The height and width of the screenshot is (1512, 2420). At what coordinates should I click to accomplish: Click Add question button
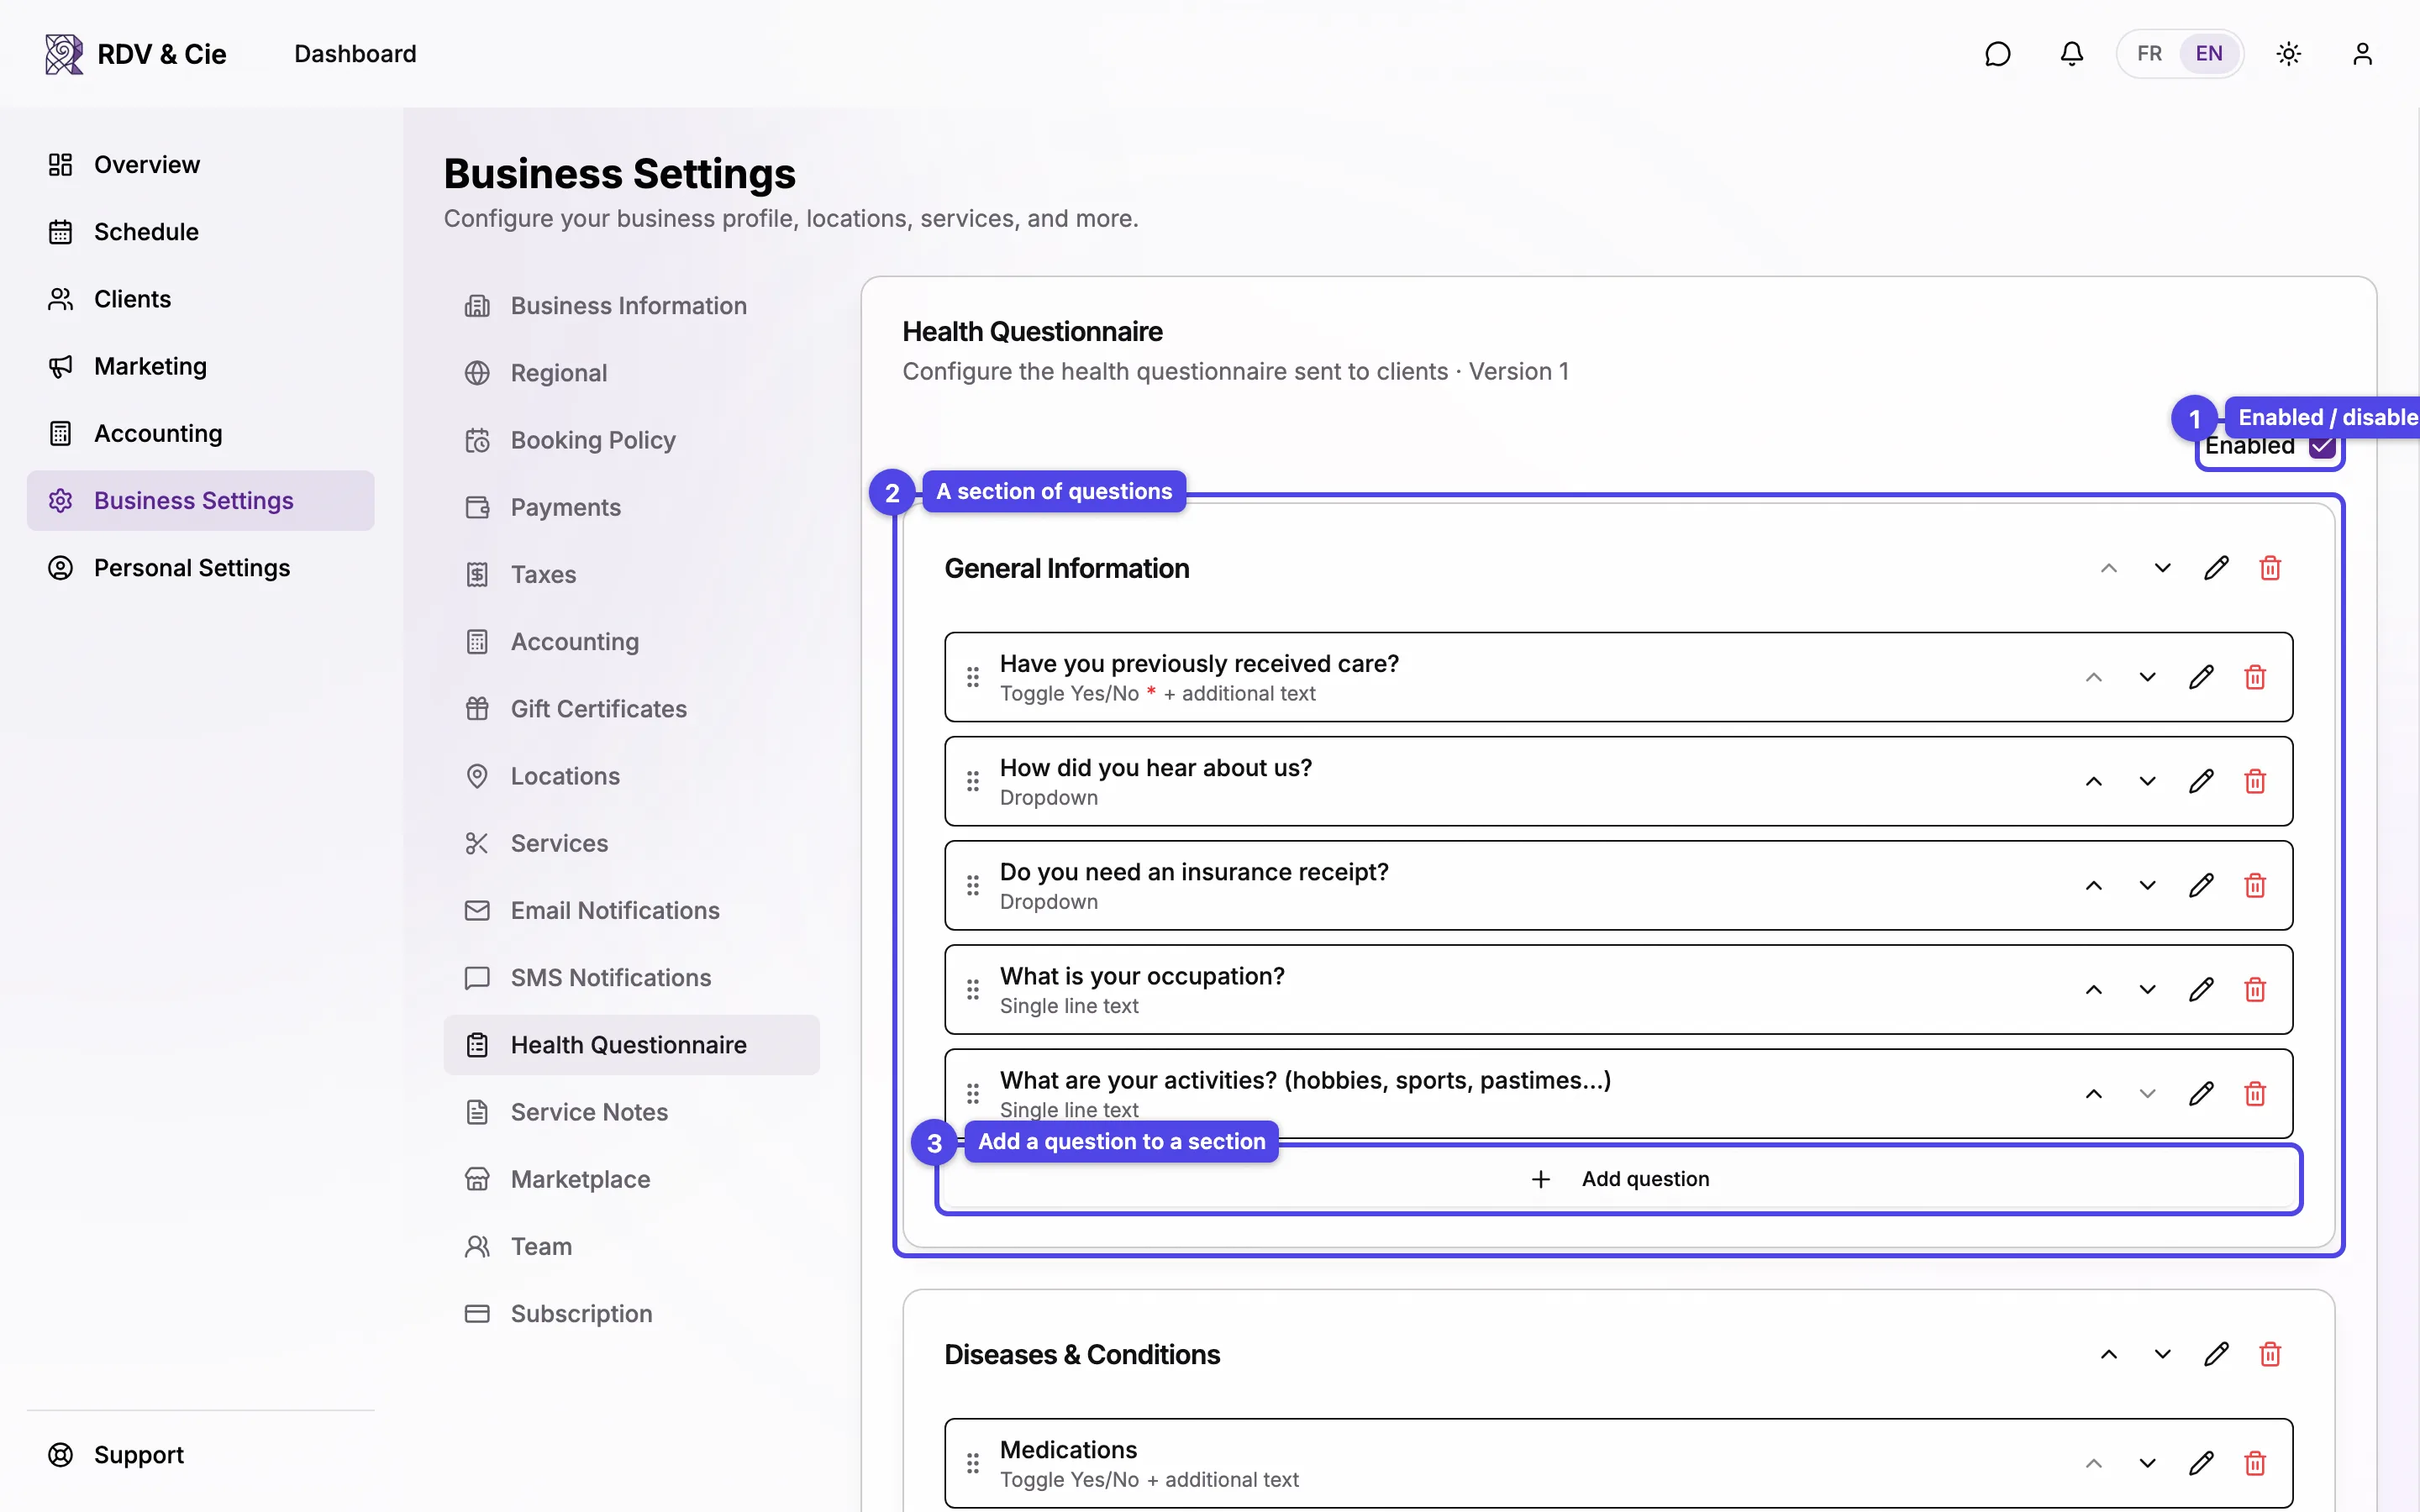[x=1618, y=1179]
